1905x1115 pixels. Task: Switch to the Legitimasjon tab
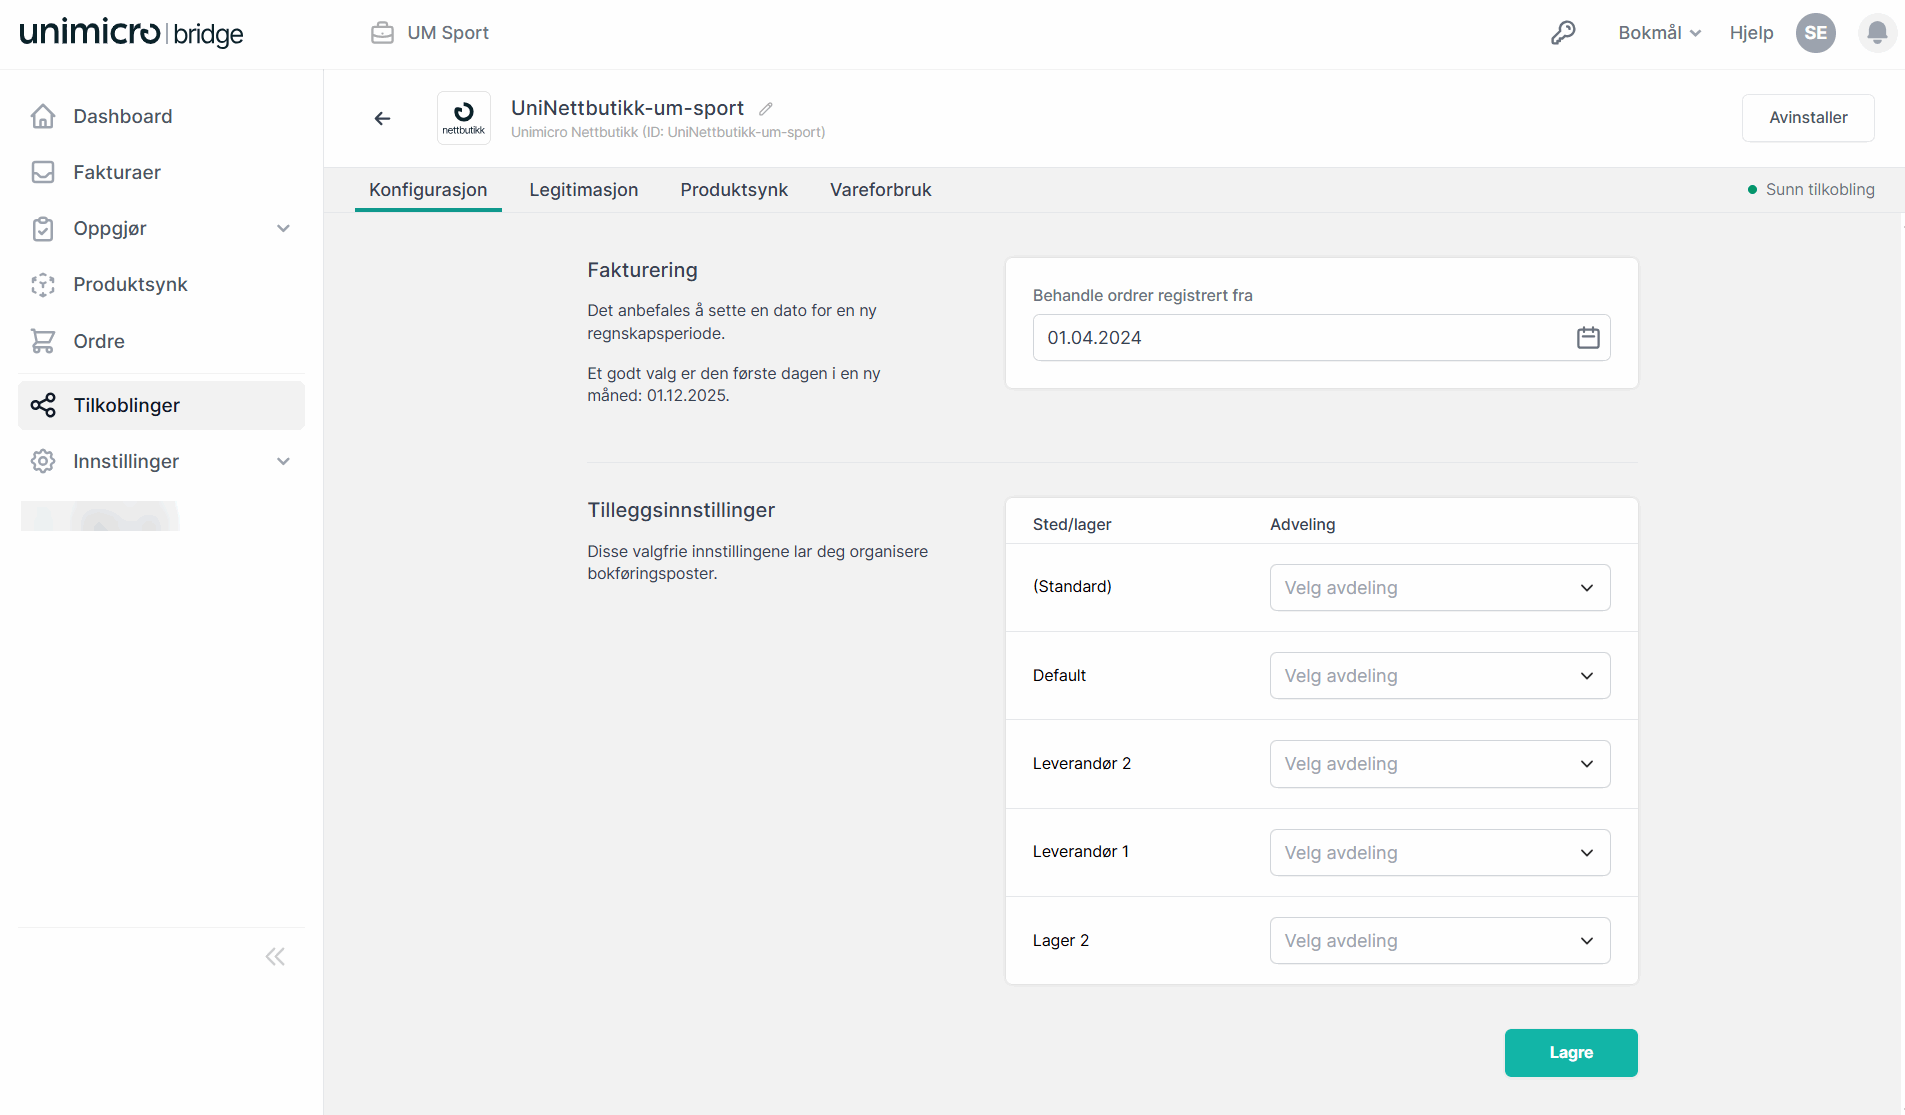pos(583,190)
